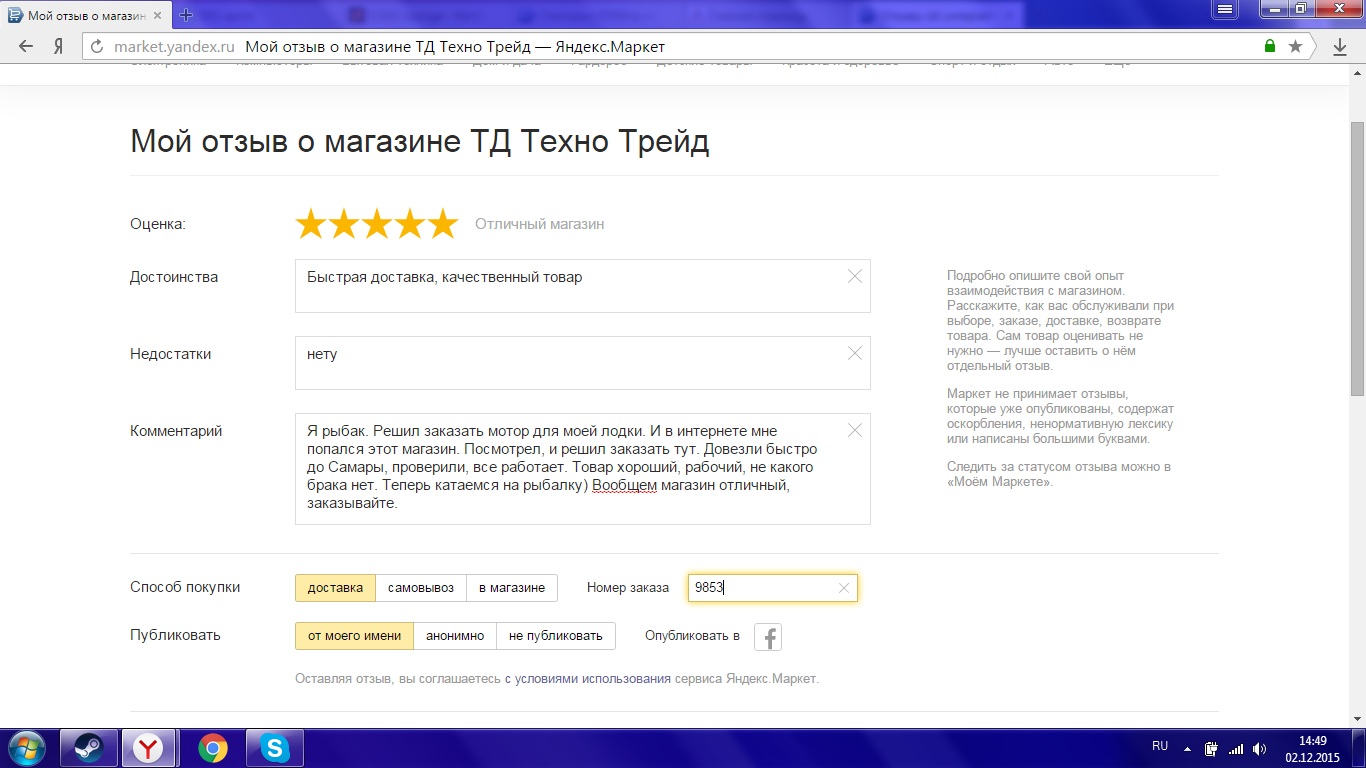The height and width of the screenshot is (768, 1366).
Task: Click the Отличный магазин rating label
Action: pos(539,224)
